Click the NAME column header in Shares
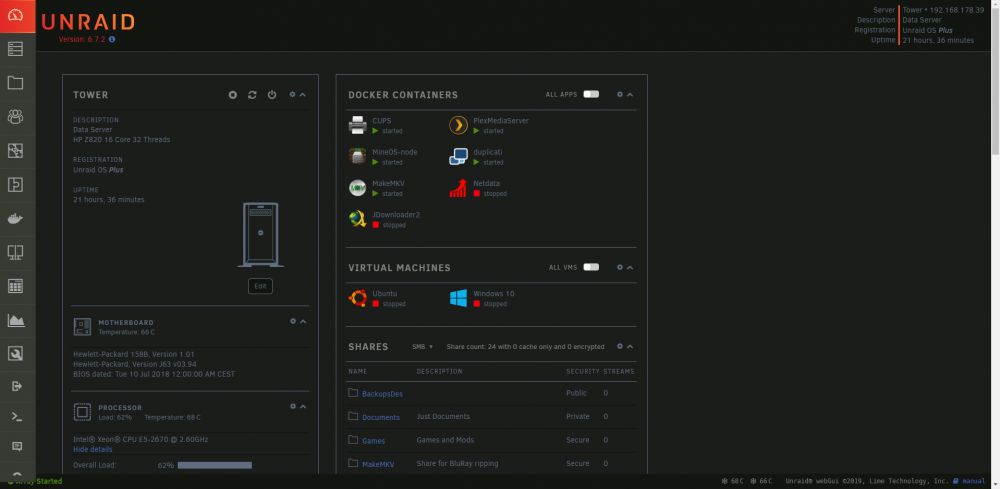This screenshot has width=1000, height=489. [x=358, y=371]
